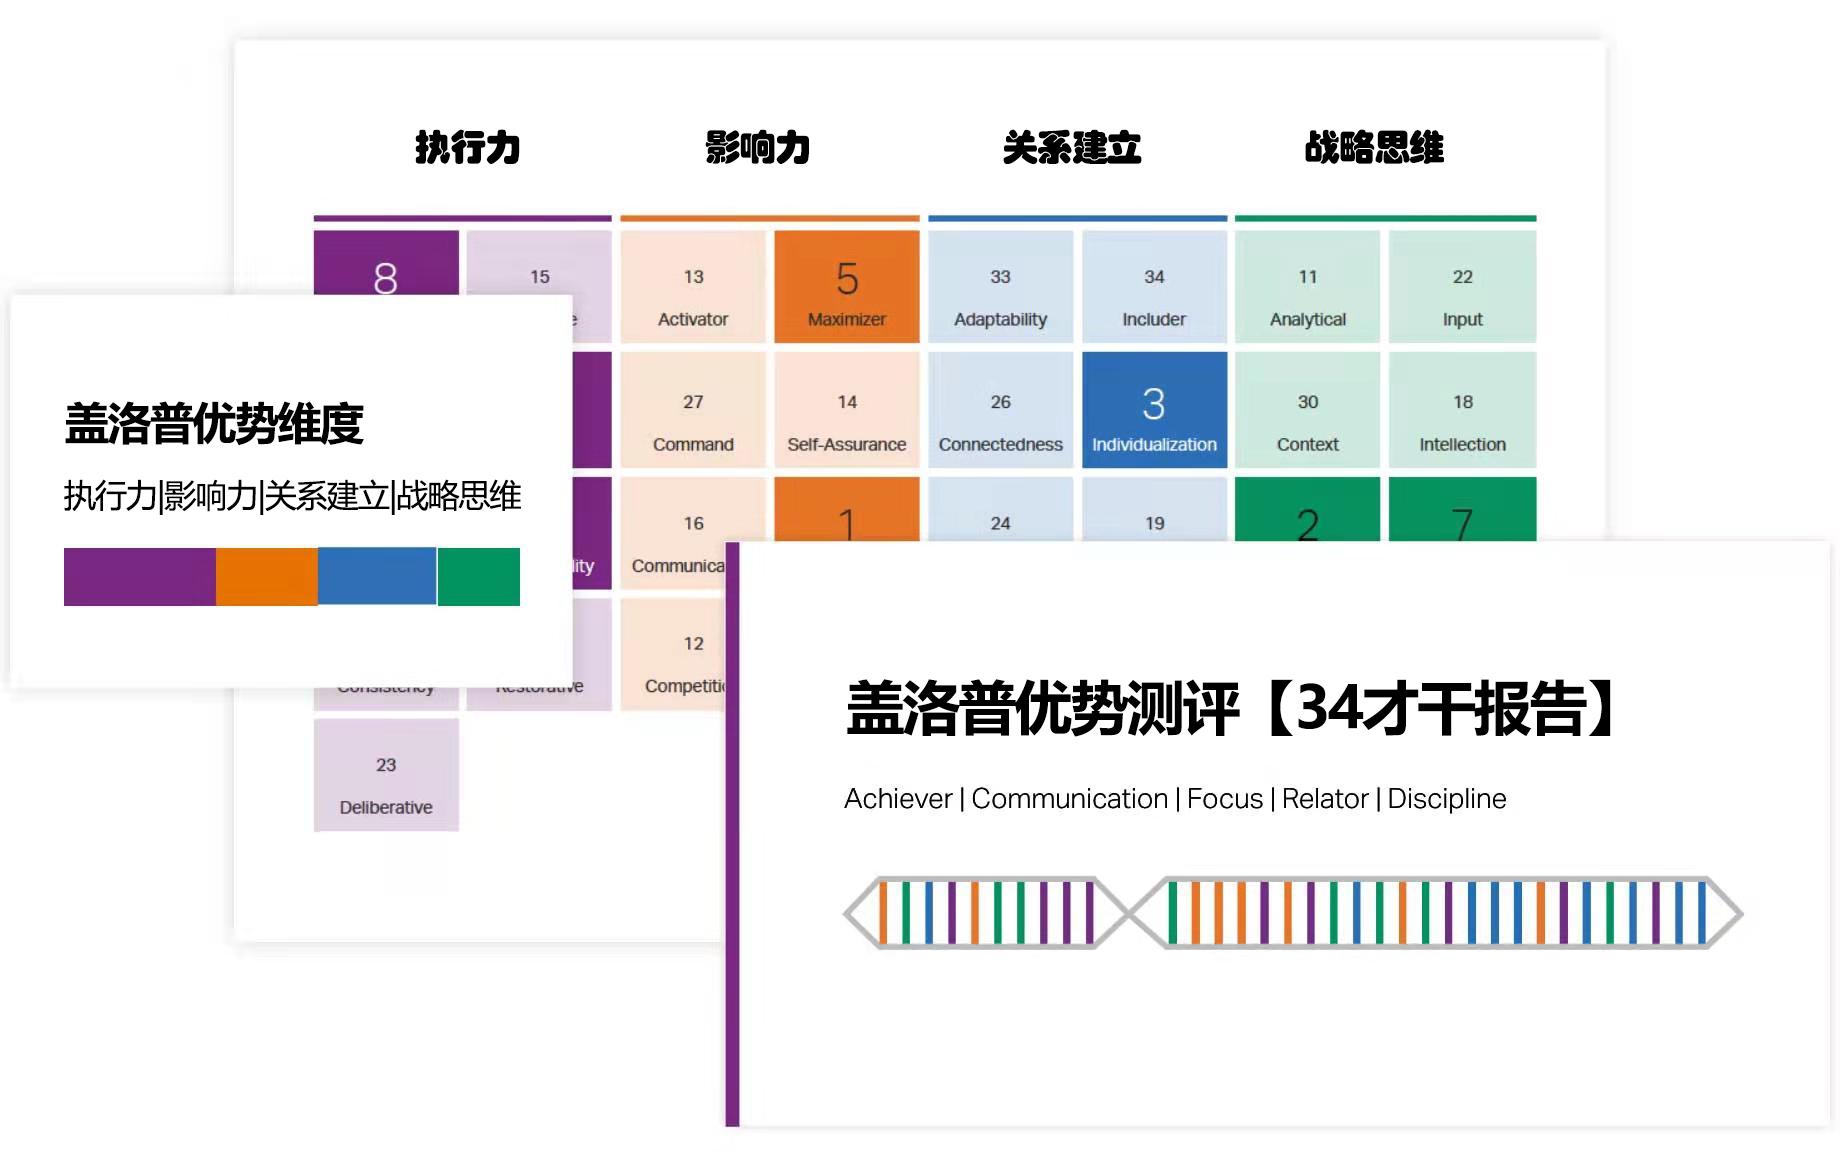
Task: Select the green tile numbered 2
Action: [x=1308, y=509]
